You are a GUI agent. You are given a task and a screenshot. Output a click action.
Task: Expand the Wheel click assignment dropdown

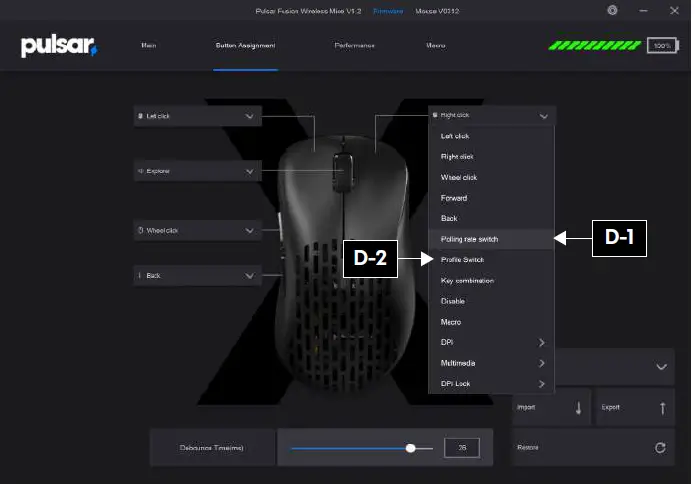click(250, 232)
